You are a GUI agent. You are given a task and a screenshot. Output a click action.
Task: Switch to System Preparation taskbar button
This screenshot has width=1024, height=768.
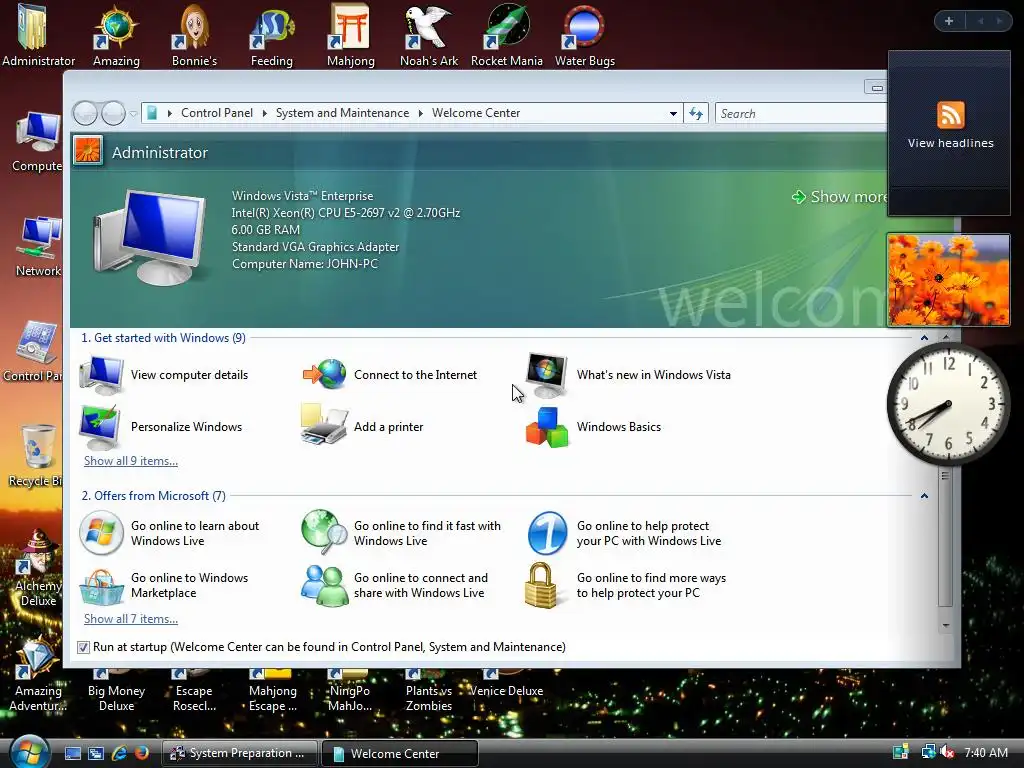click(x=239, y=753)
